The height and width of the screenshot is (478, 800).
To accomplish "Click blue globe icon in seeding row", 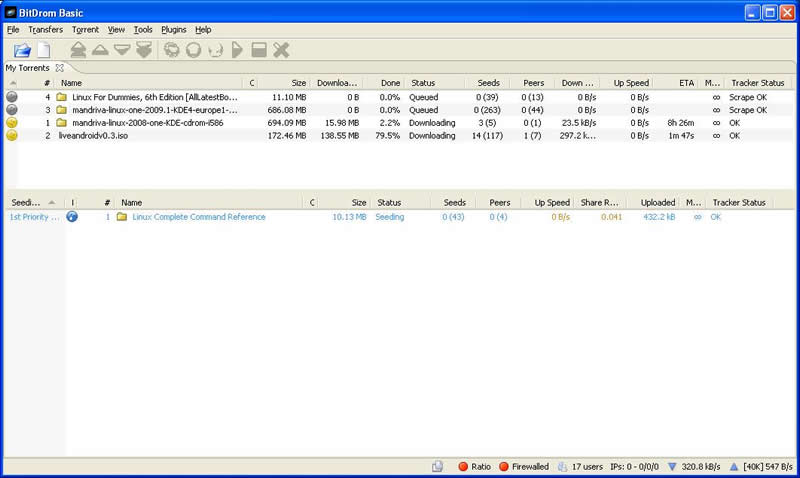I will [x=72, y=217].
